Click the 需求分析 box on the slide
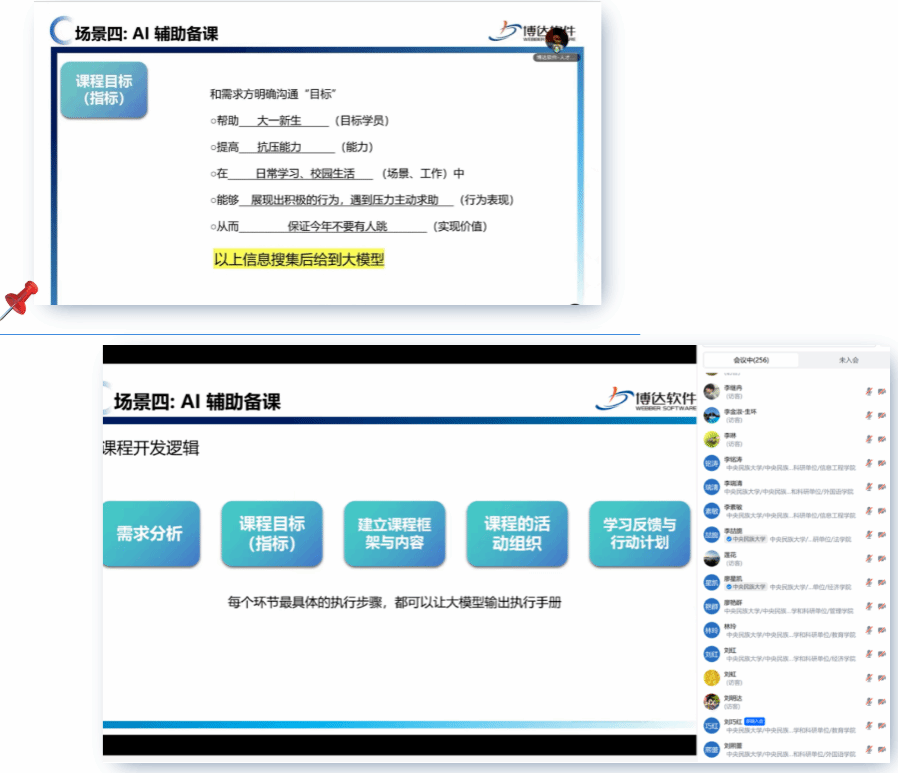898x773 pixels. point(150,533)
